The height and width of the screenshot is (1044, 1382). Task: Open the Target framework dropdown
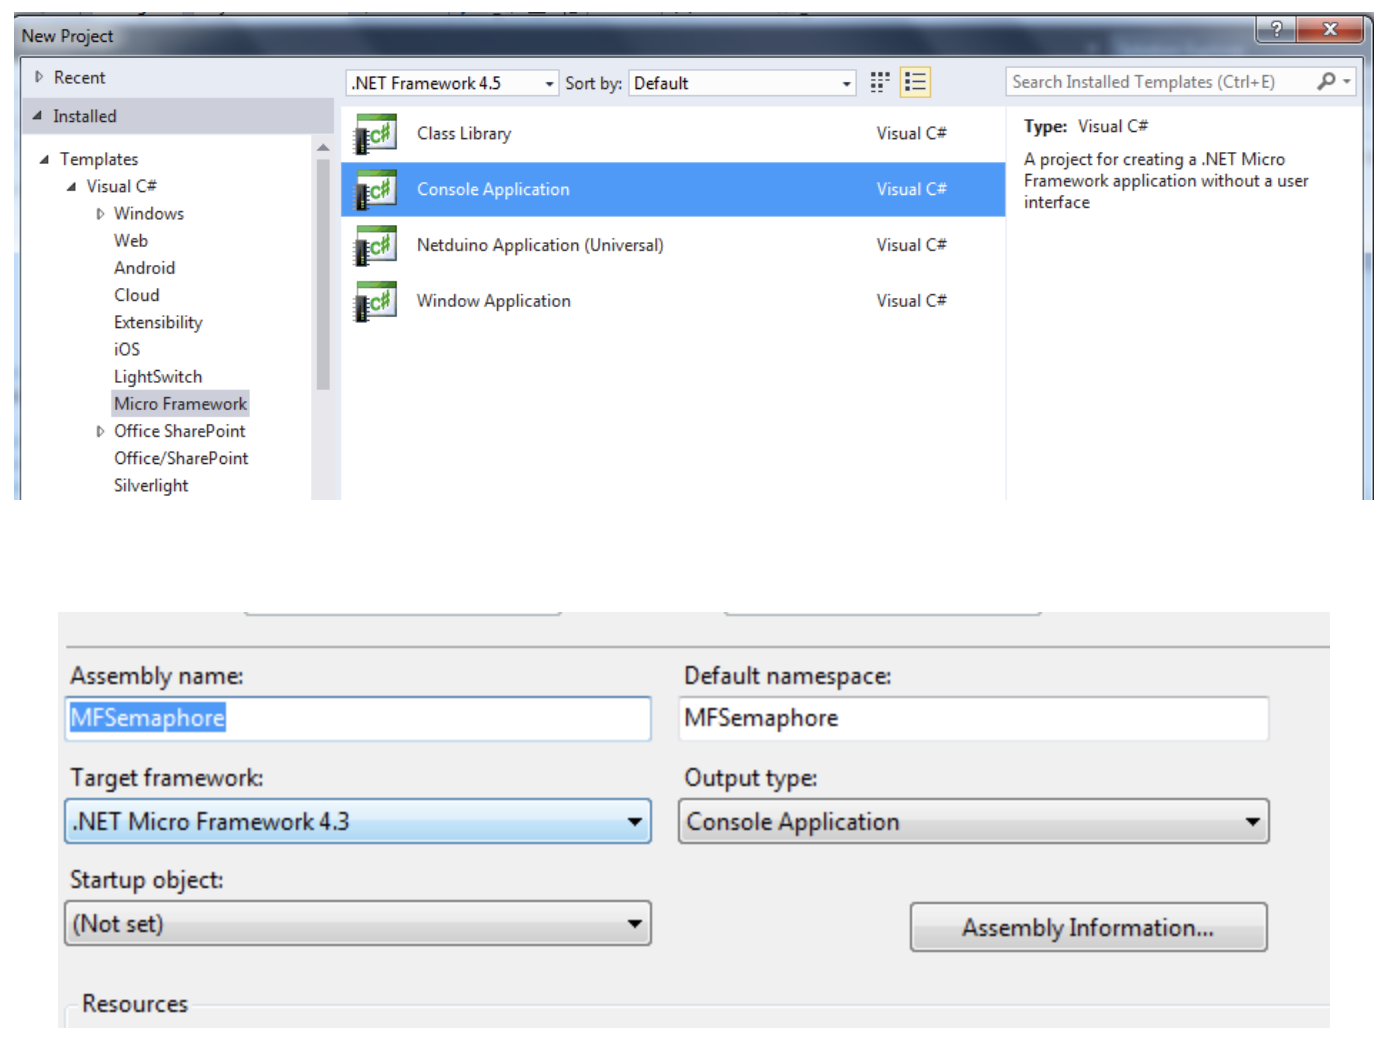pos(358,821)
